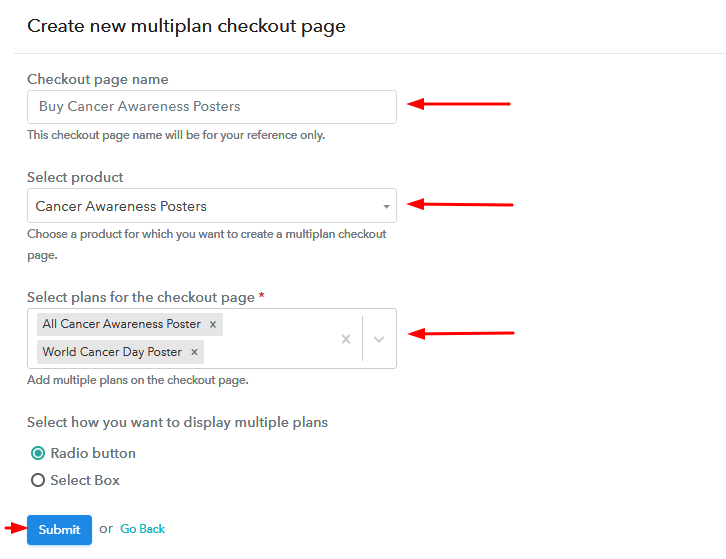Screen dimensions: 726x559
Task: Click the red arrow pointing at Submit
Action: coord(15,528)
